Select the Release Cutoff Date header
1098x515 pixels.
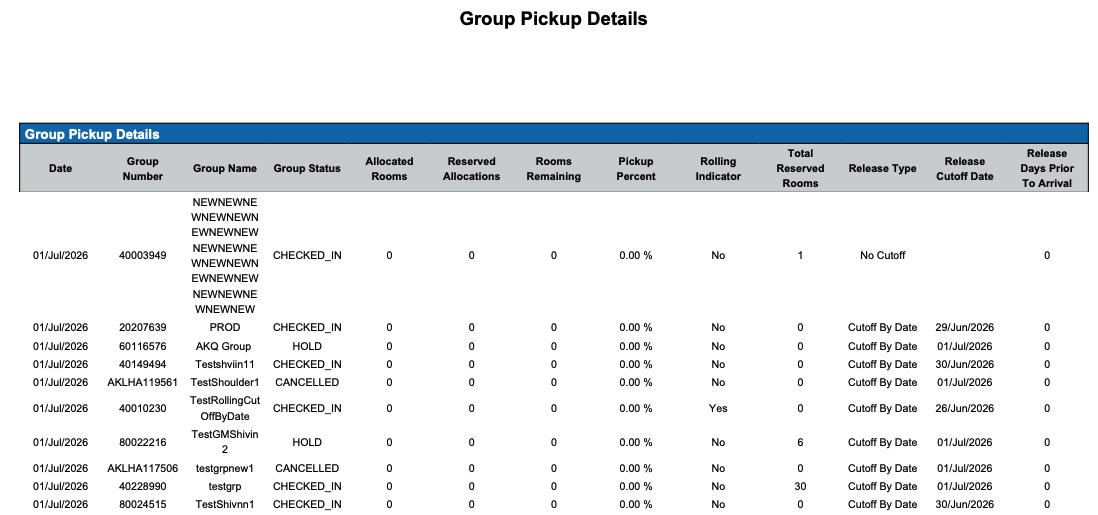tap(964, 169)
